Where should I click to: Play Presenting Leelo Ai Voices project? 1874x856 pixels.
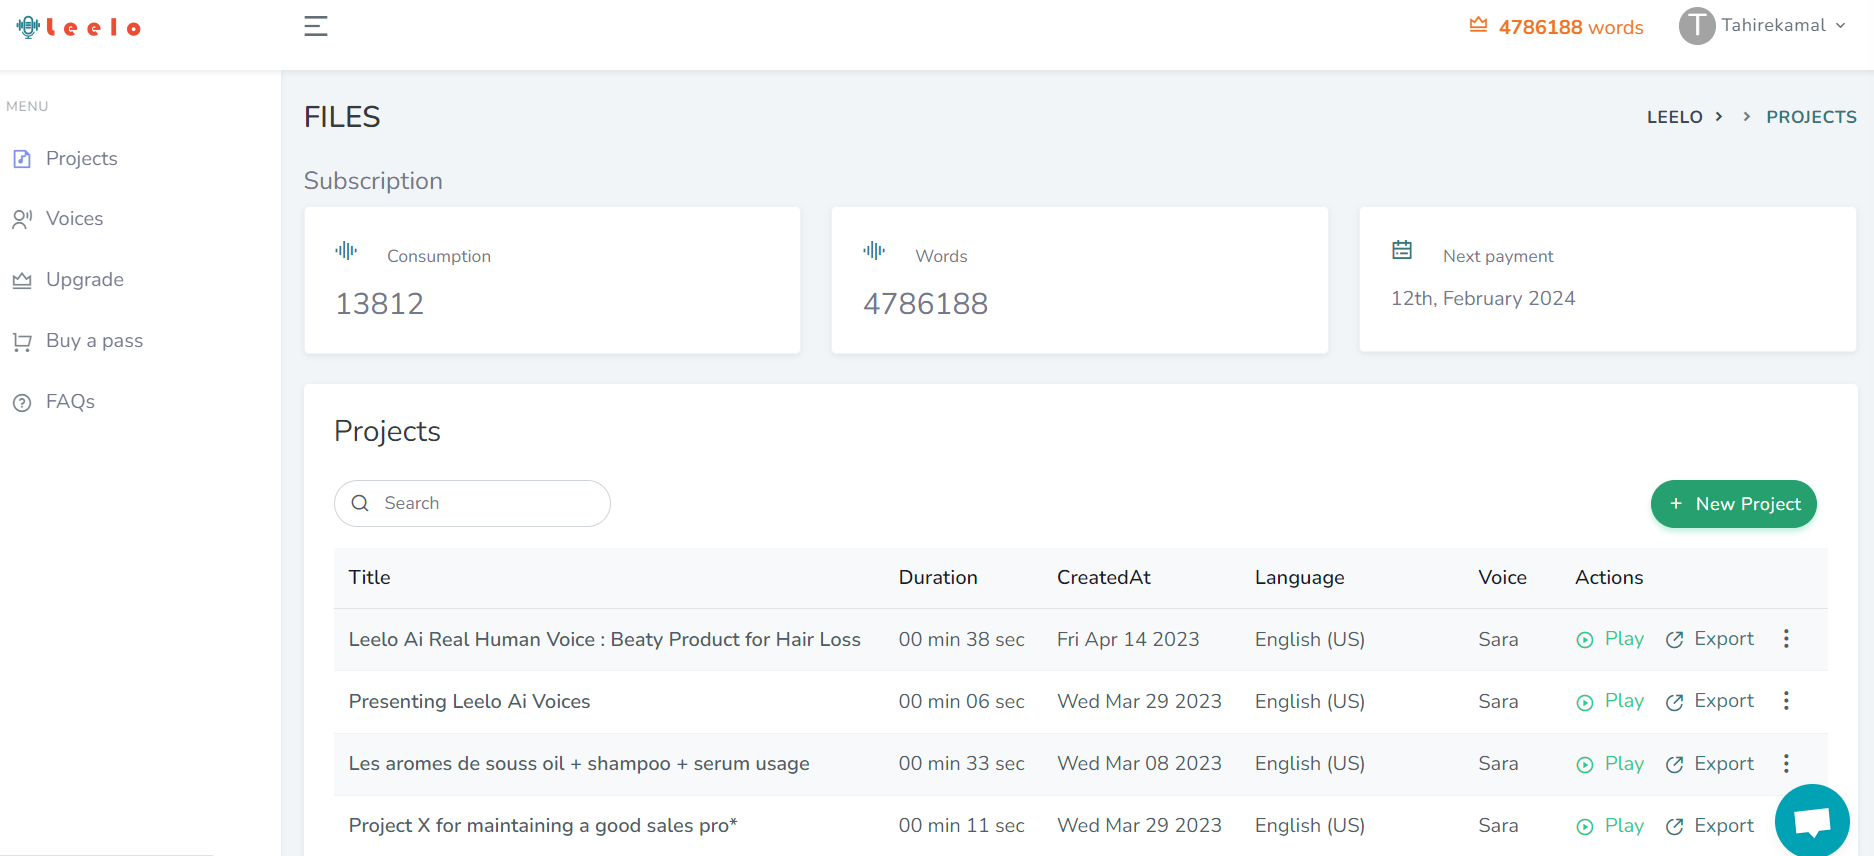(1610, 701)
